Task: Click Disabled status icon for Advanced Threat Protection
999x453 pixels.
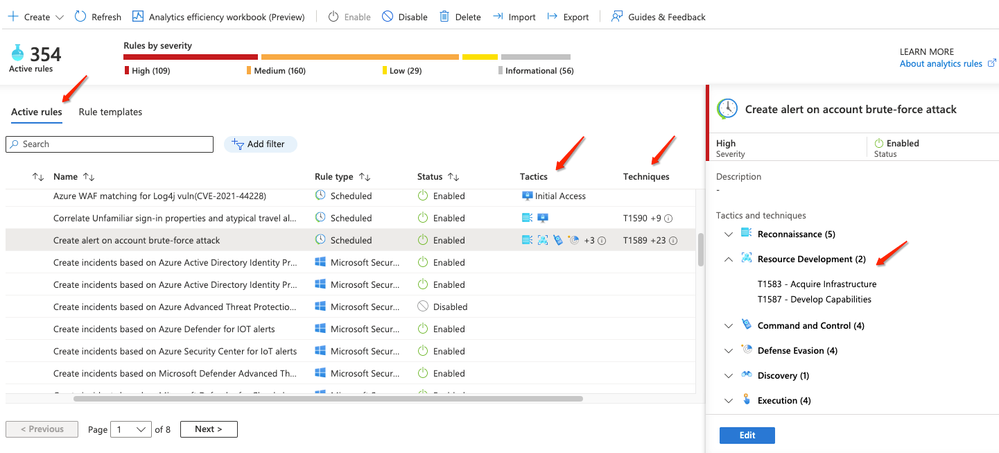Action: point(422,306)
